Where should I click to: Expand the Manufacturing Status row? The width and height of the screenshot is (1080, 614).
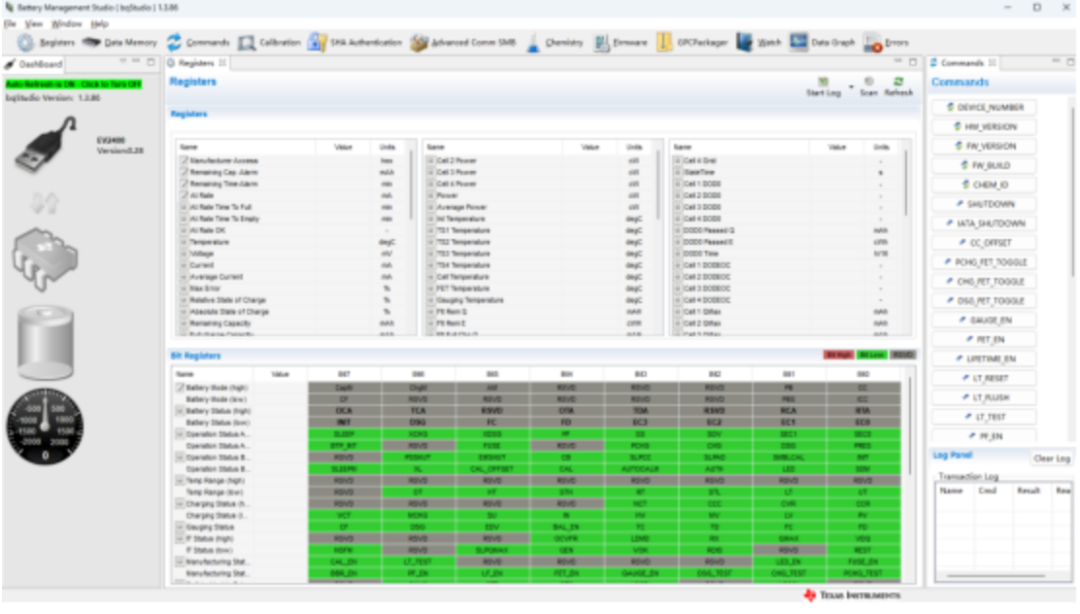(x=180, y=562)
